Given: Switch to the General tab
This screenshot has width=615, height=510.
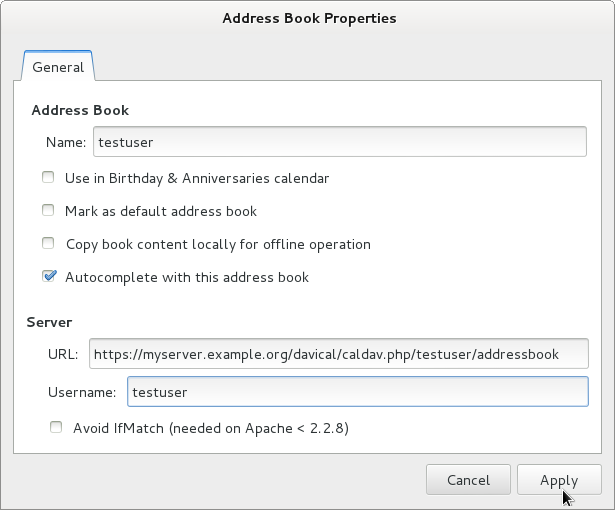Looking at the screenshot, I should pyautogui.click(x=58, y=66).
